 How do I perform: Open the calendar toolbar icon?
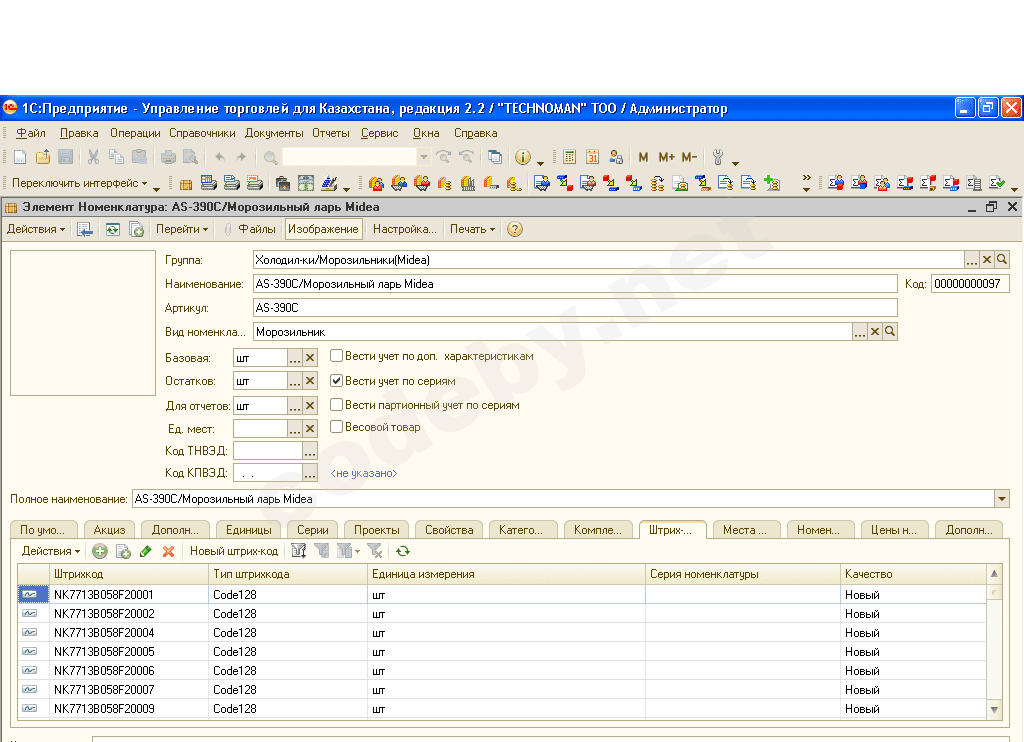592,157
